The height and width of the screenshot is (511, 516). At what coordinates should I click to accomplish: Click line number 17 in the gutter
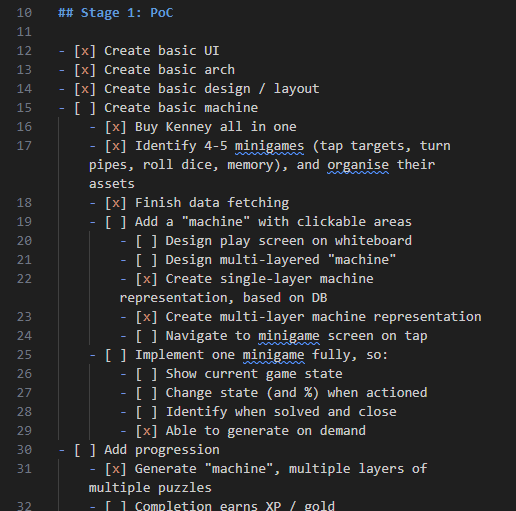24,146
